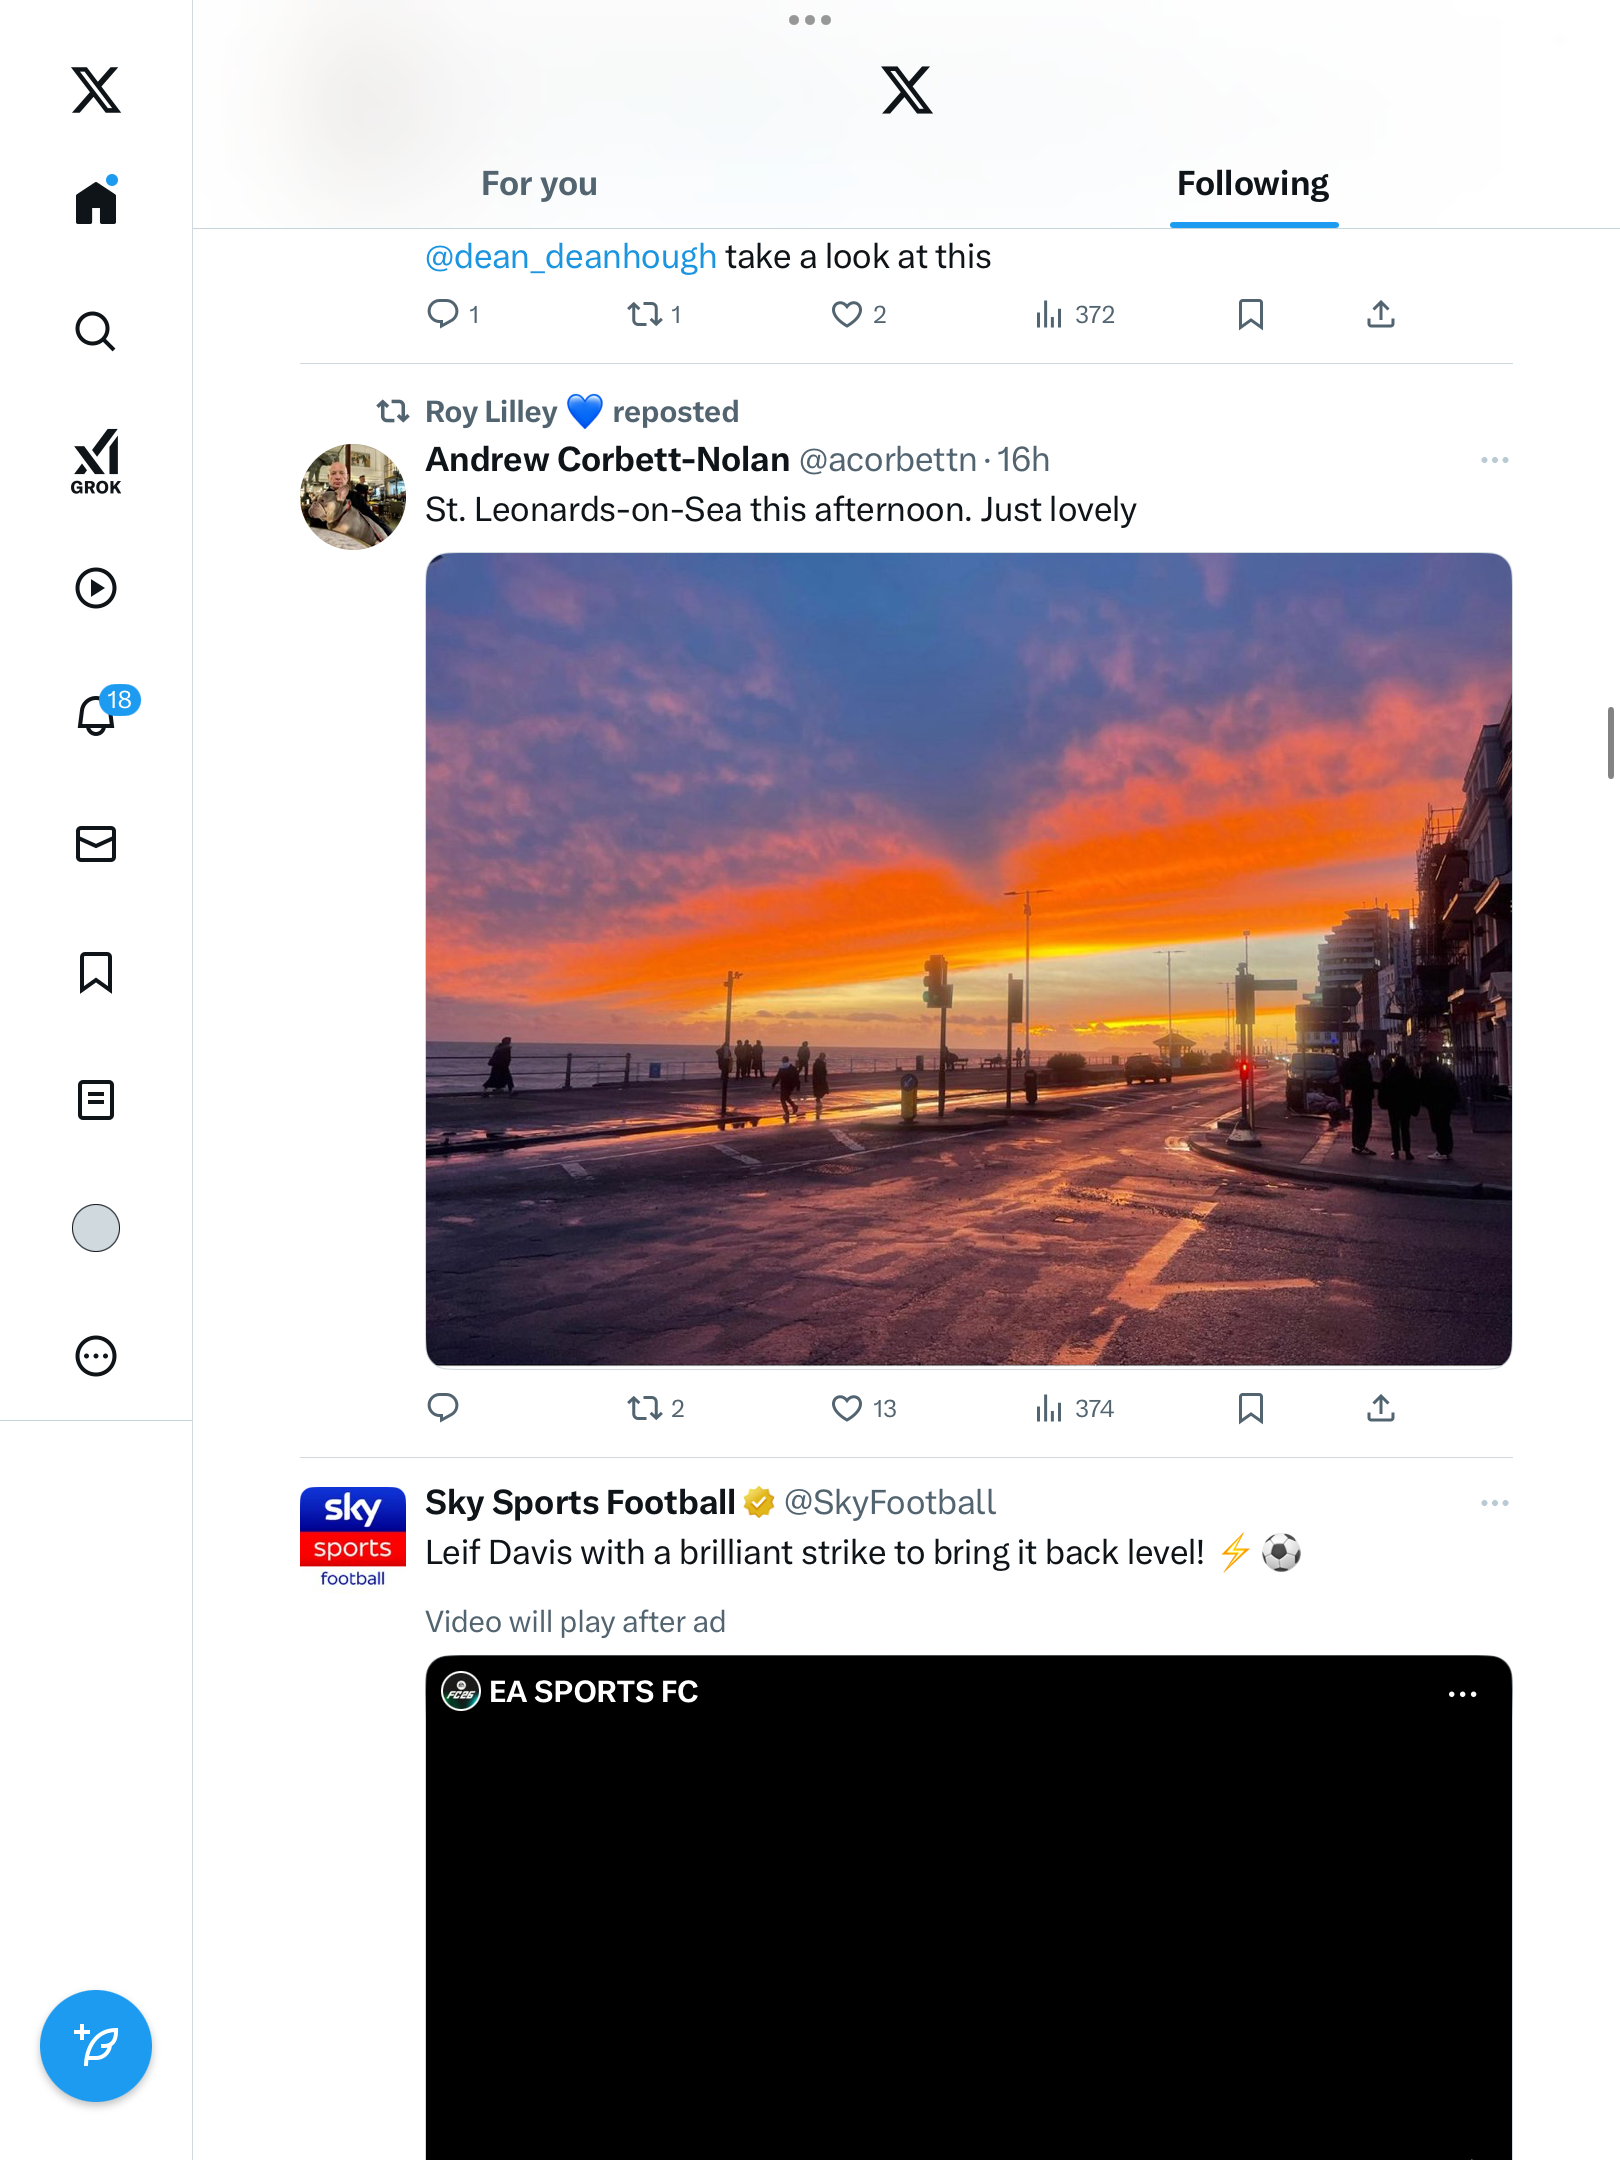1620x2160 pixels.
Task: Open Grok from the sidebar
Action: (96, 461)
